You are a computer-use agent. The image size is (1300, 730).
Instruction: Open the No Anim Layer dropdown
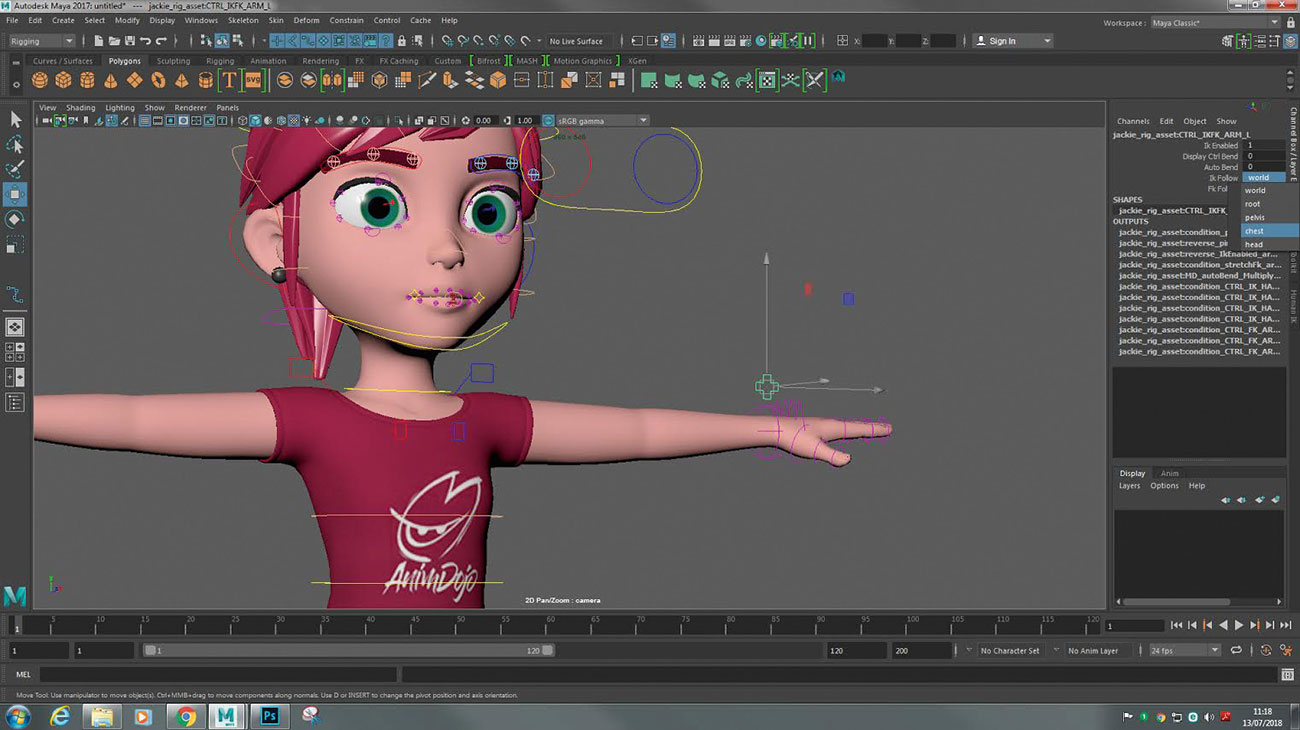coord(1098,651)
